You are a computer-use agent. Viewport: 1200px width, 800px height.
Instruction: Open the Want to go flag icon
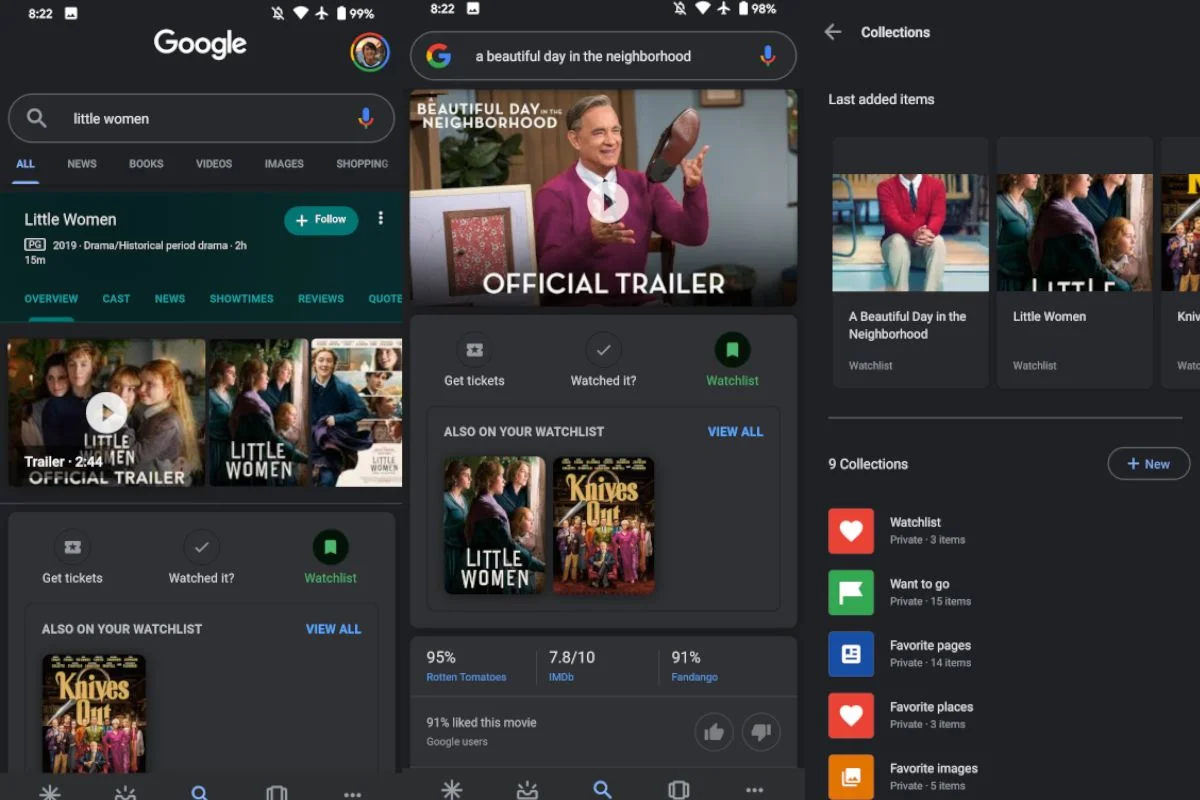[851, 592]
